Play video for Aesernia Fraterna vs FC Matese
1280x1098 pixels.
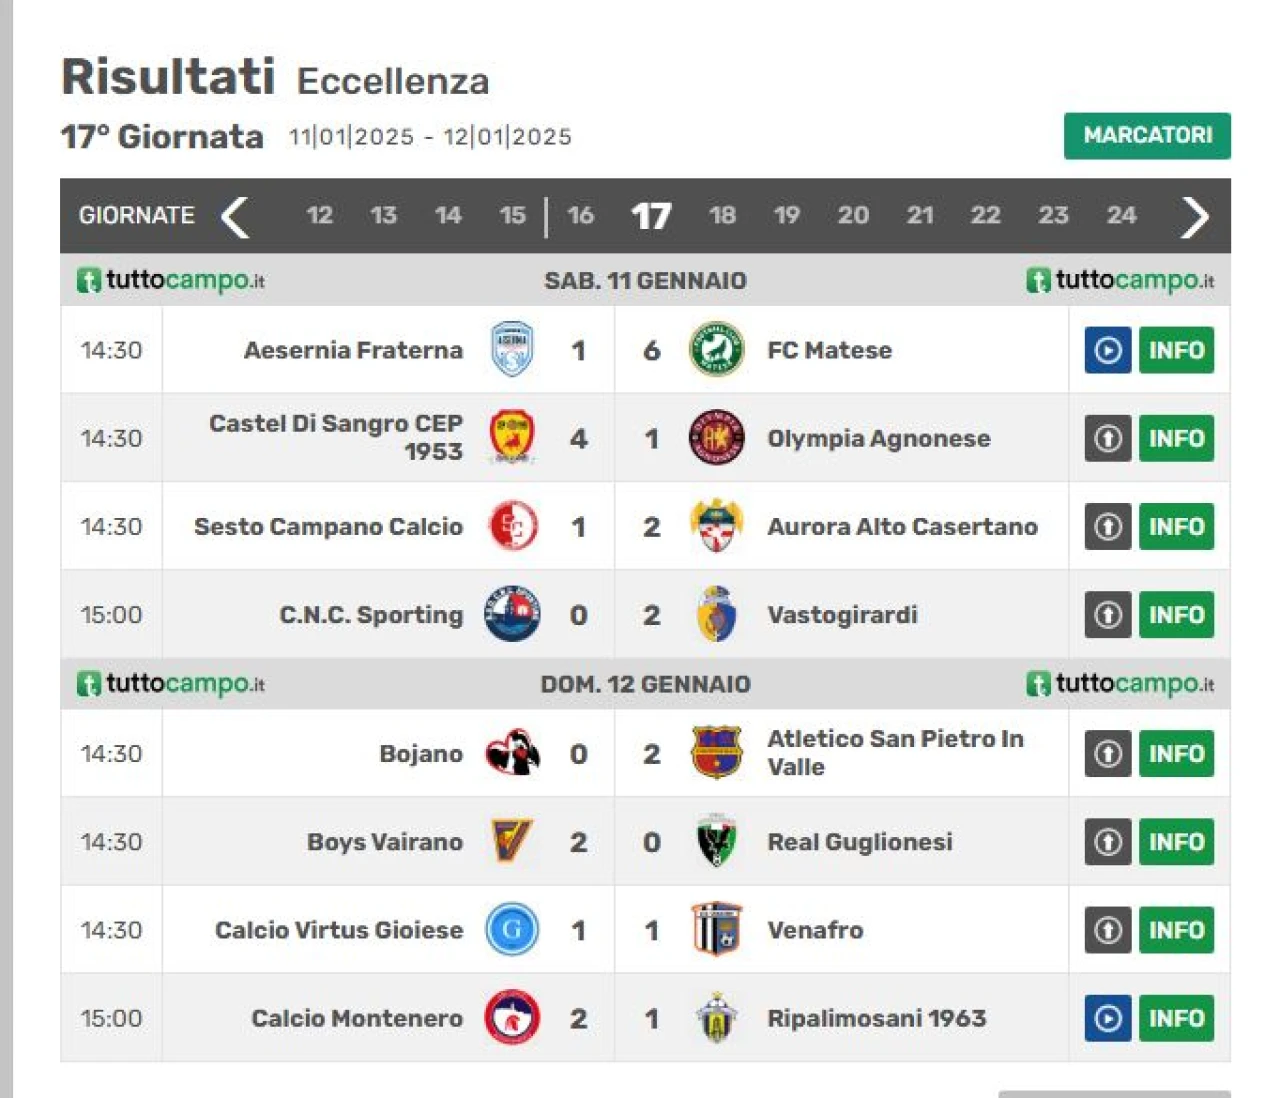tap(1108, 350)
